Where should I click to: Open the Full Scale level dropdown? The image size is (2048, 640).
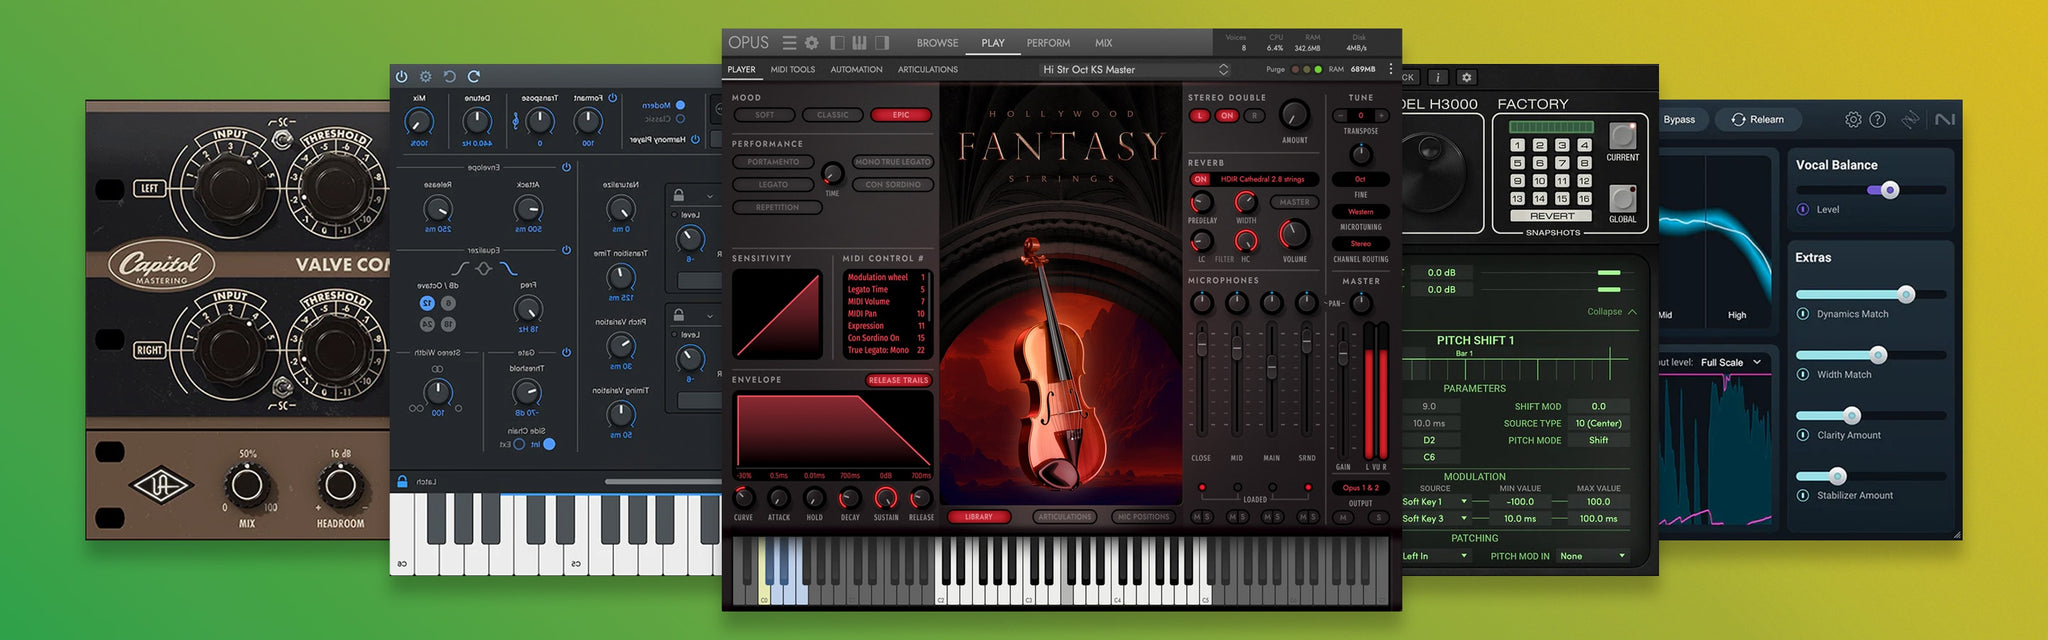point(1731,362)
